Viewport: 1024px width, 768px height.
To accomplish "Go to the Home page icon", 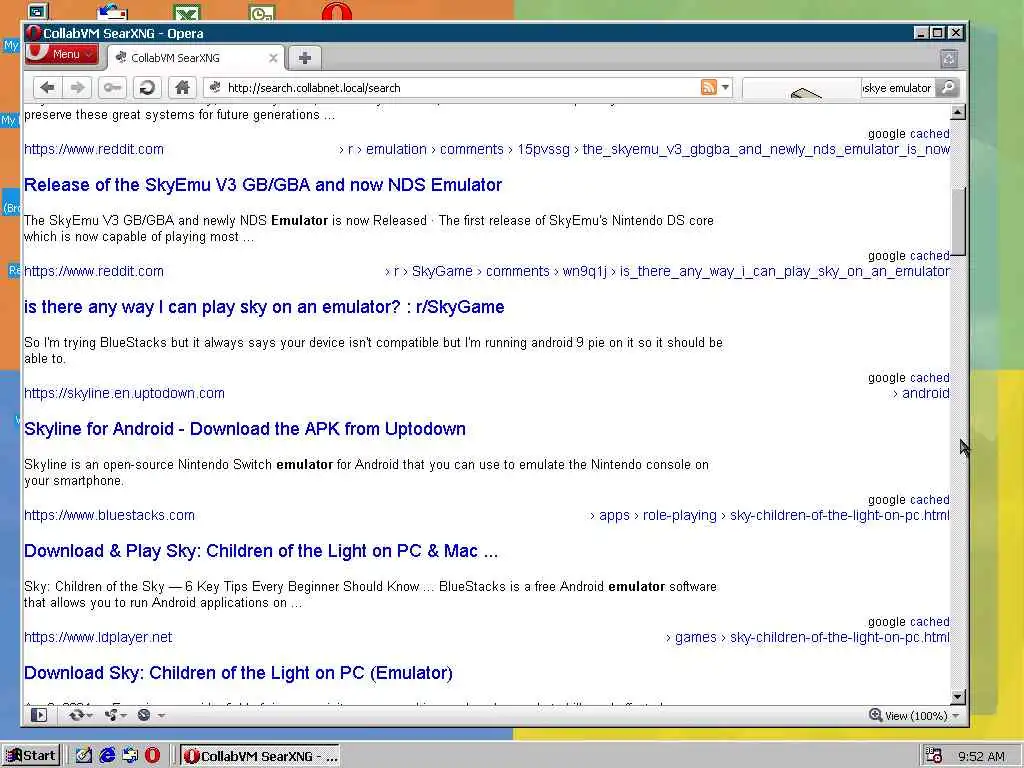I will click(x=182, y=88).
